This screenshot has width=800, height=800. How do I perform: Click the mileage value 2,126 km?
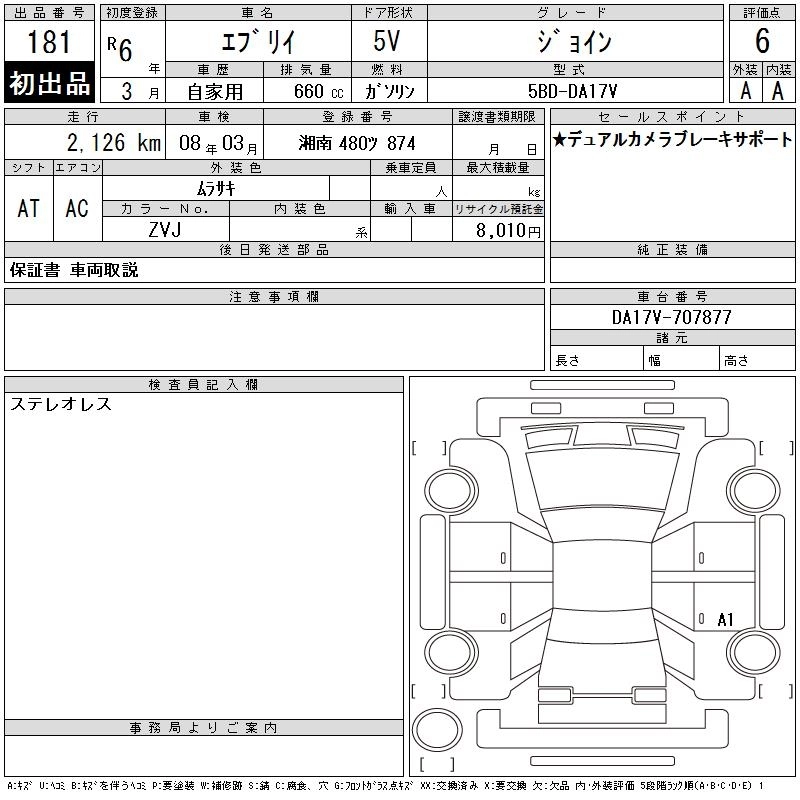[114, 142]
